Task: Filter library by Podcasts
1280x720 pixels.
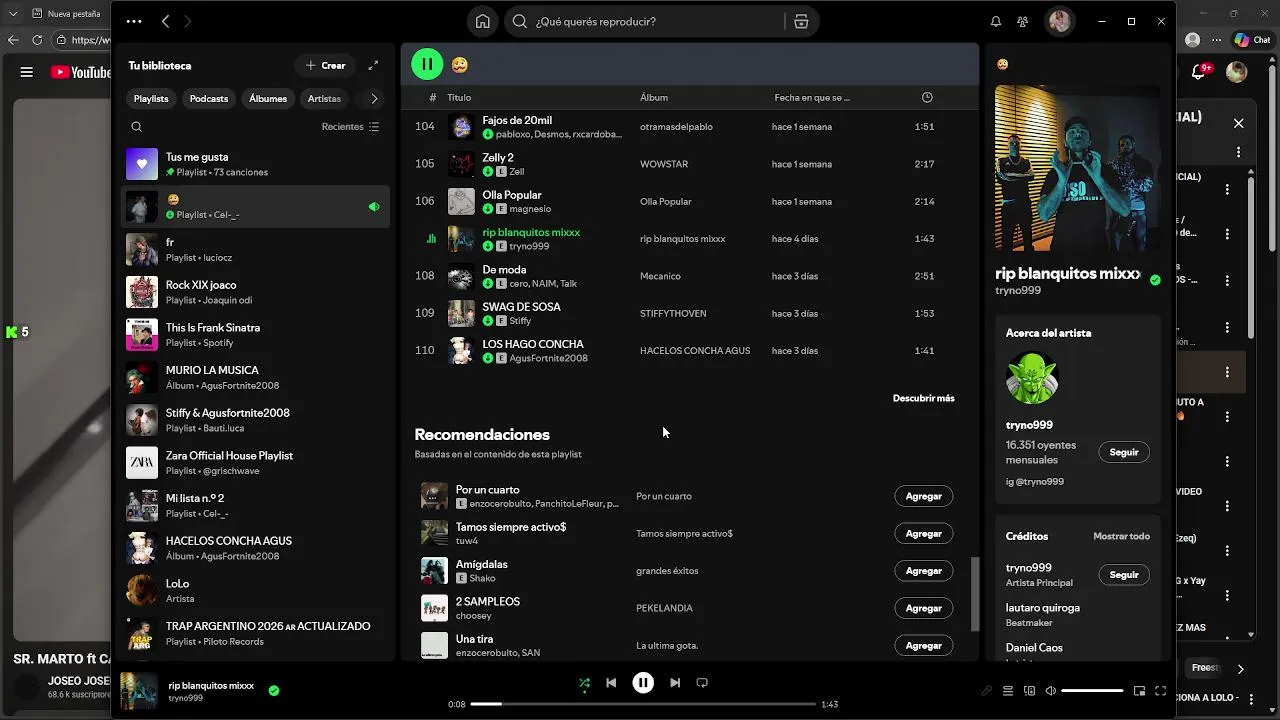Action: (209, 98)
